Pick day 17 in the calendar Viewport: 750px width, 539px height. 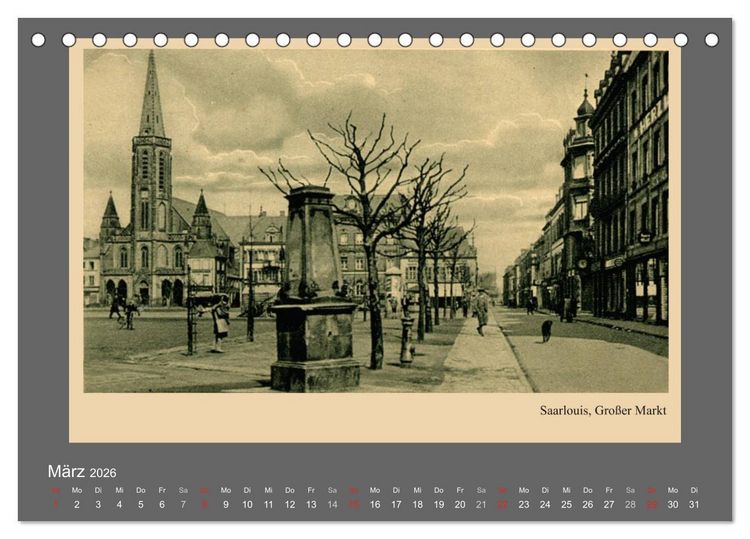(x=397, y=505)
